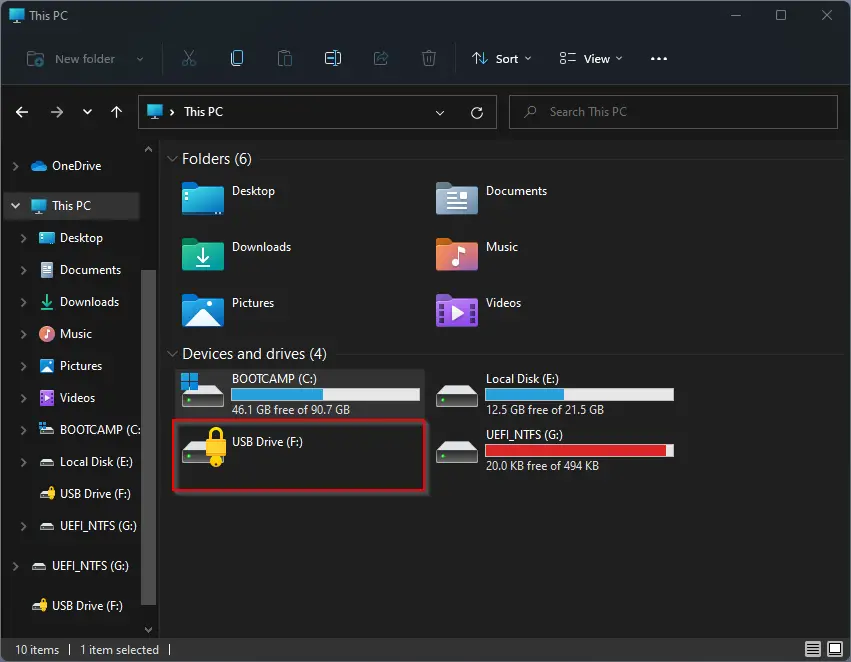Open the See more ellipsis menu
This screenshot has width=851, height=662.
(x=659, y=59)
